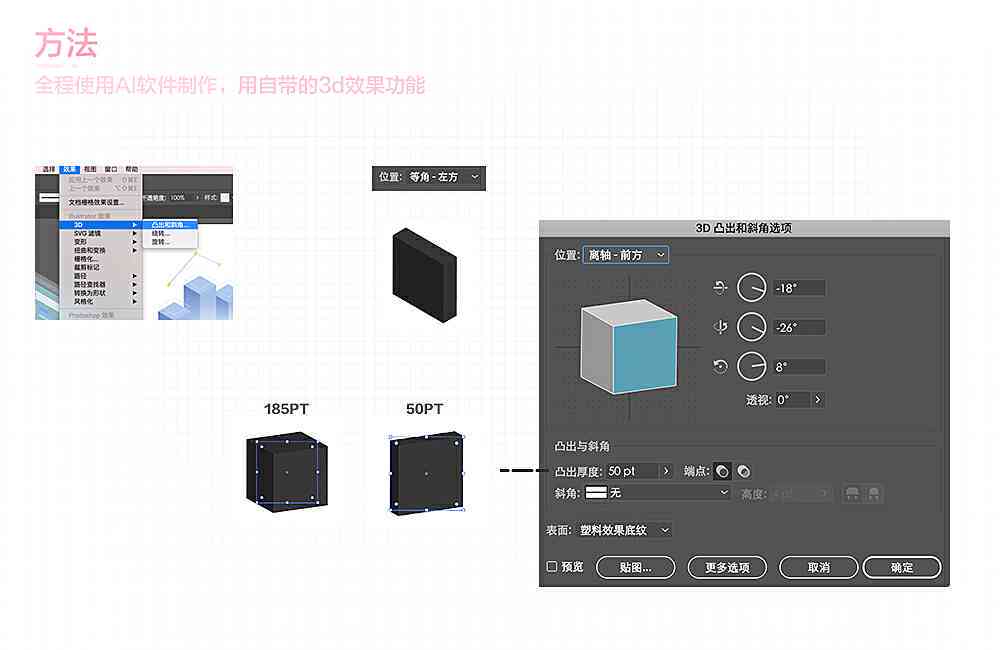Open the 帮助 menu in the menu bar
Viewport: 1000px width, 650px height.
click(x=131, y=169)
